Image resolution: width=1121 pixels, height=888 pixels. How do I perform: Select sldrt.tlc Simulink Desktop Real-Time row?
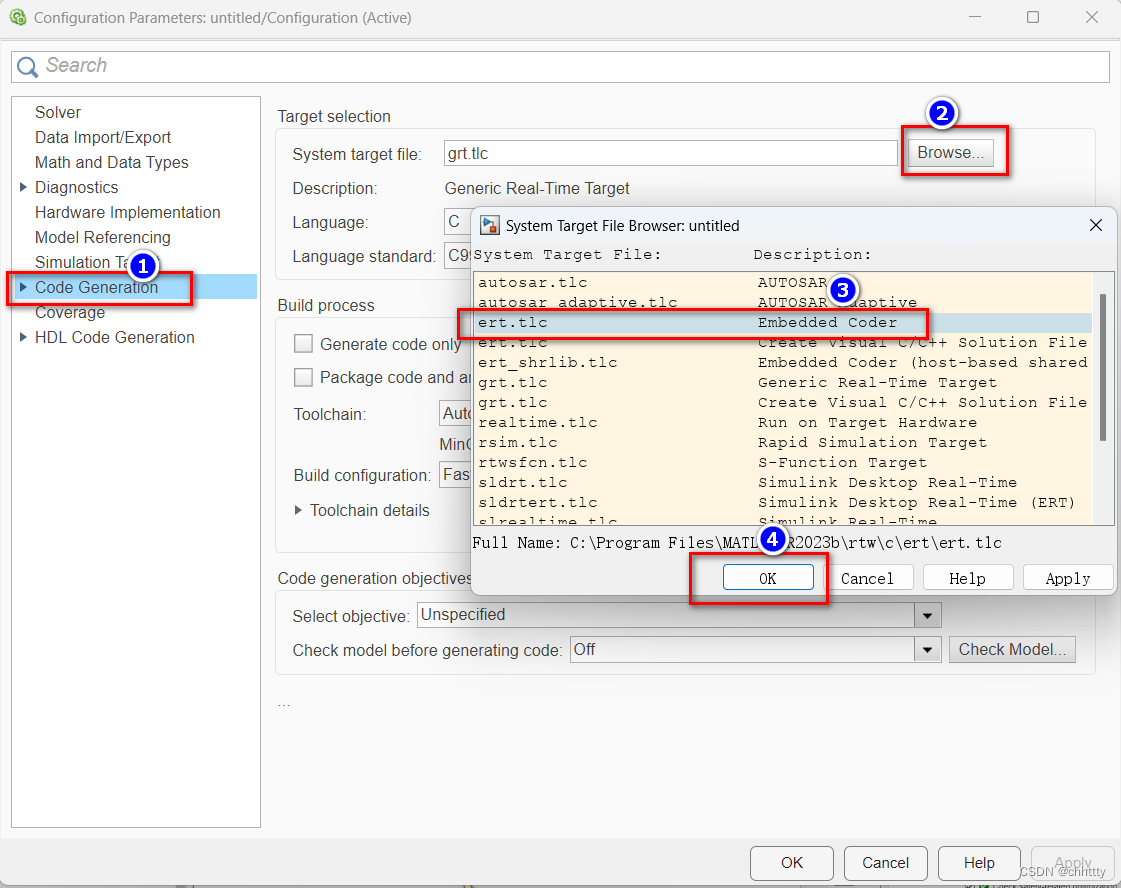[782, 483]
